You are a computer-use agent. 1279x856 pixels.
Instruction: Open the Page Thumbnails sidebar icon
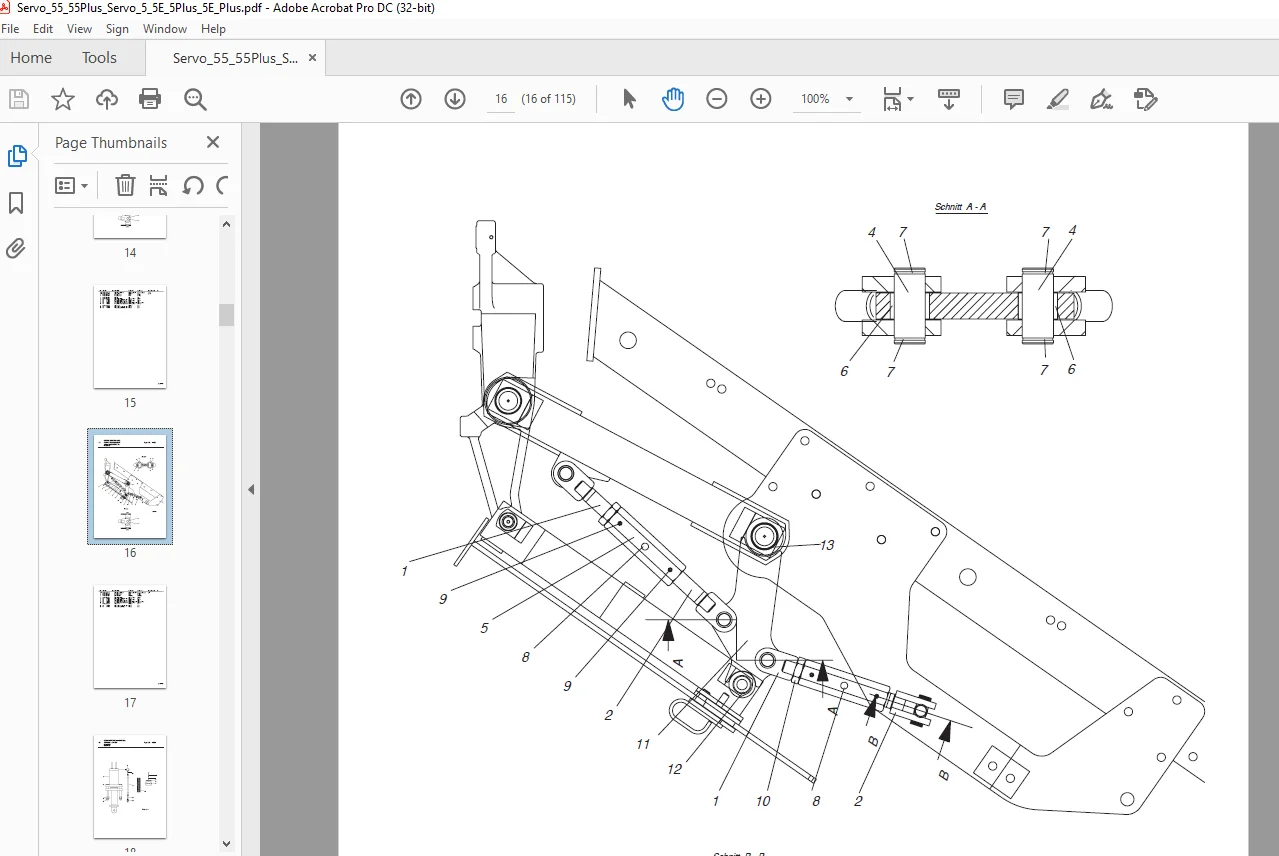[17, 156]
